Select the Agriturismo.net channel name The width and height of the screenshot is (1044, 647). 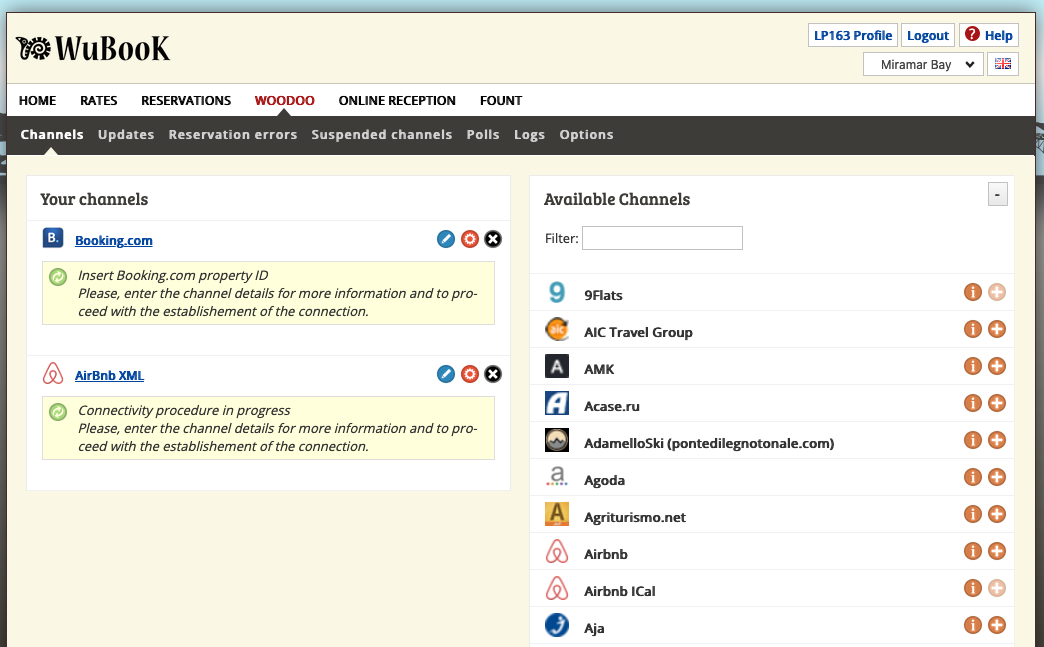pos(635,517)
